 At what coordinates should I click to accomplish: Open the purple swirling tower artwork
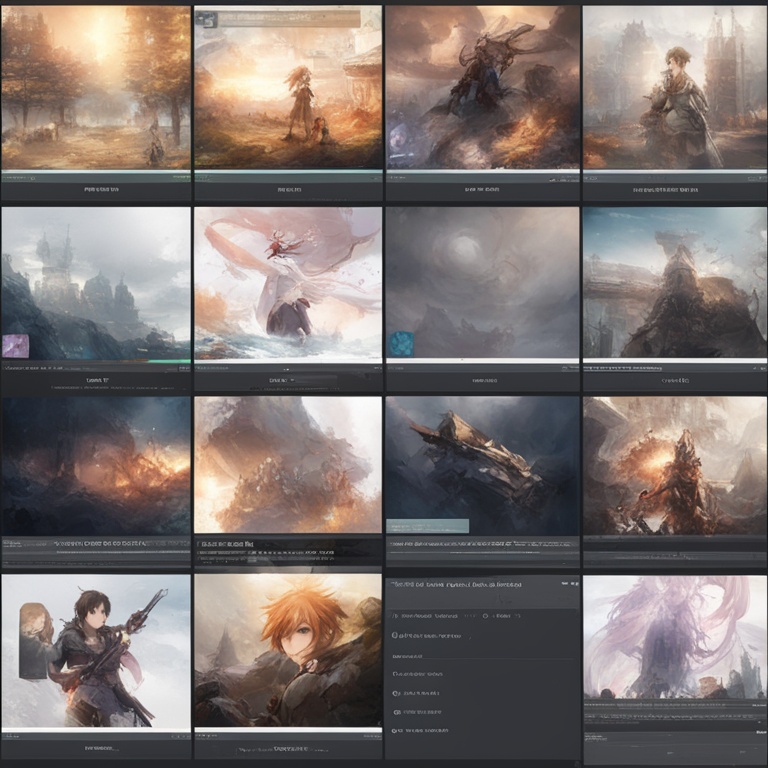[675, 637]
